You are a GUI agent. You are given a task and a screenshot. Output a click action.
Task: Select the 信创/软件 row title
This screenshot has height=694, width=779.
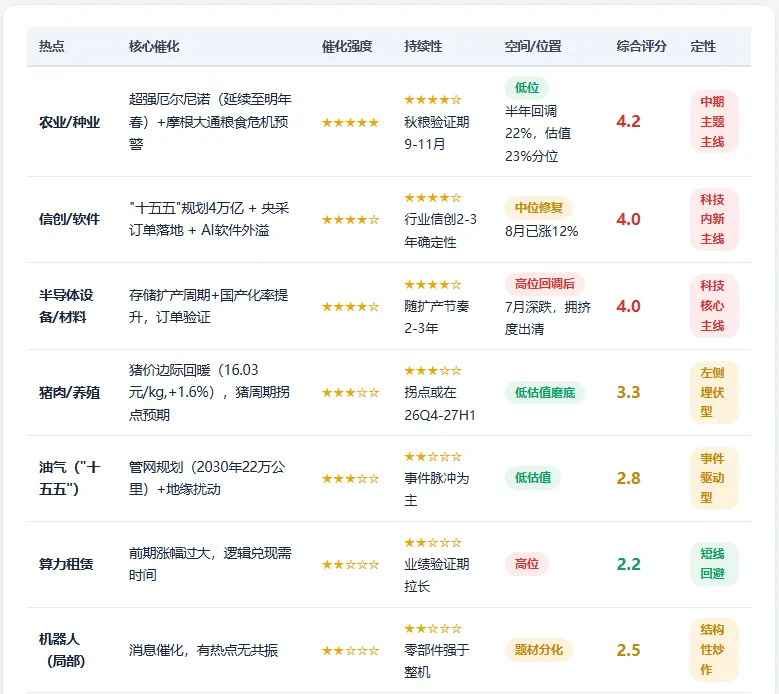pos(70,219)
